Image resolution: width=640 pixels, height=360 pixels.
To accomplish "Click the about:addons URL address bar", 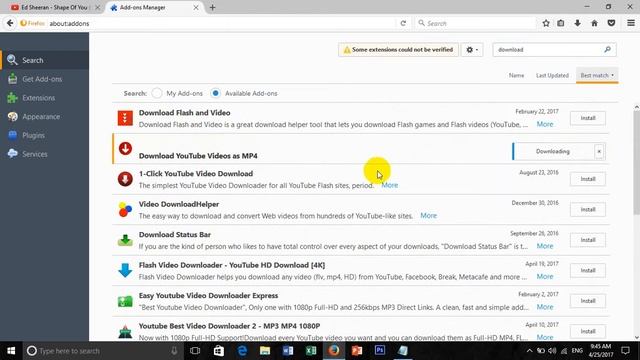I will [x=220, y=23].
